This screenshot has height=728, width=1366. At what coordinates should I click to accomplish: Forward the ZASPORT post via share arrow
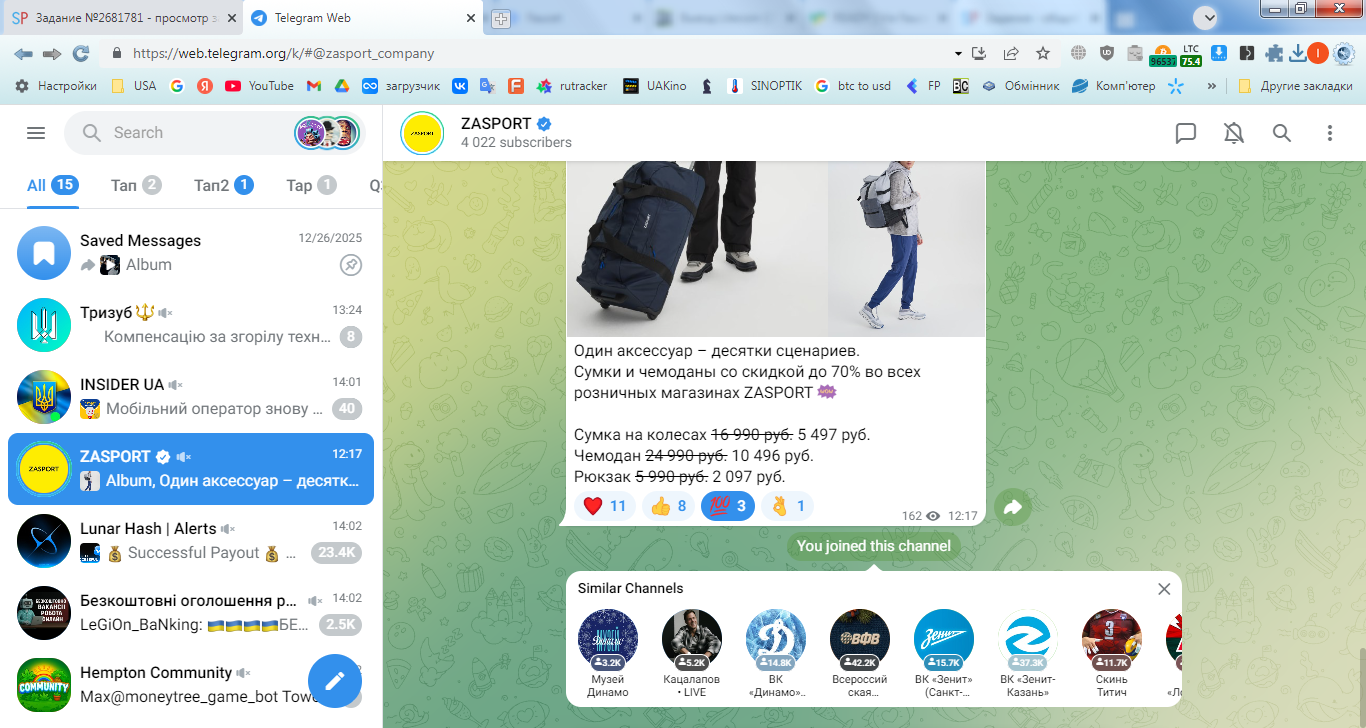pos(1012,508)
